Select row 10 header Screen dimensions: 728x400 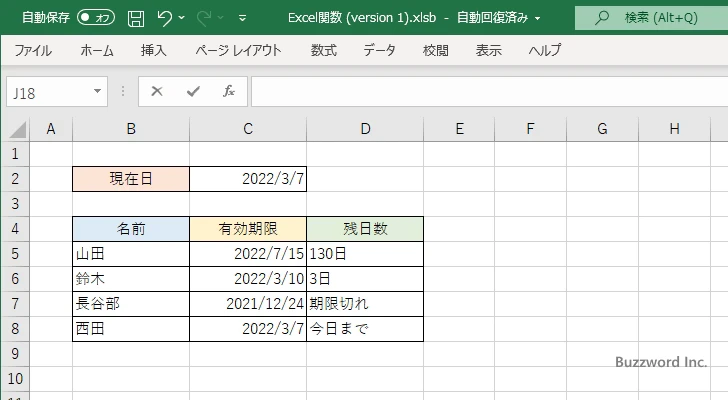click(x=15, y=379)
